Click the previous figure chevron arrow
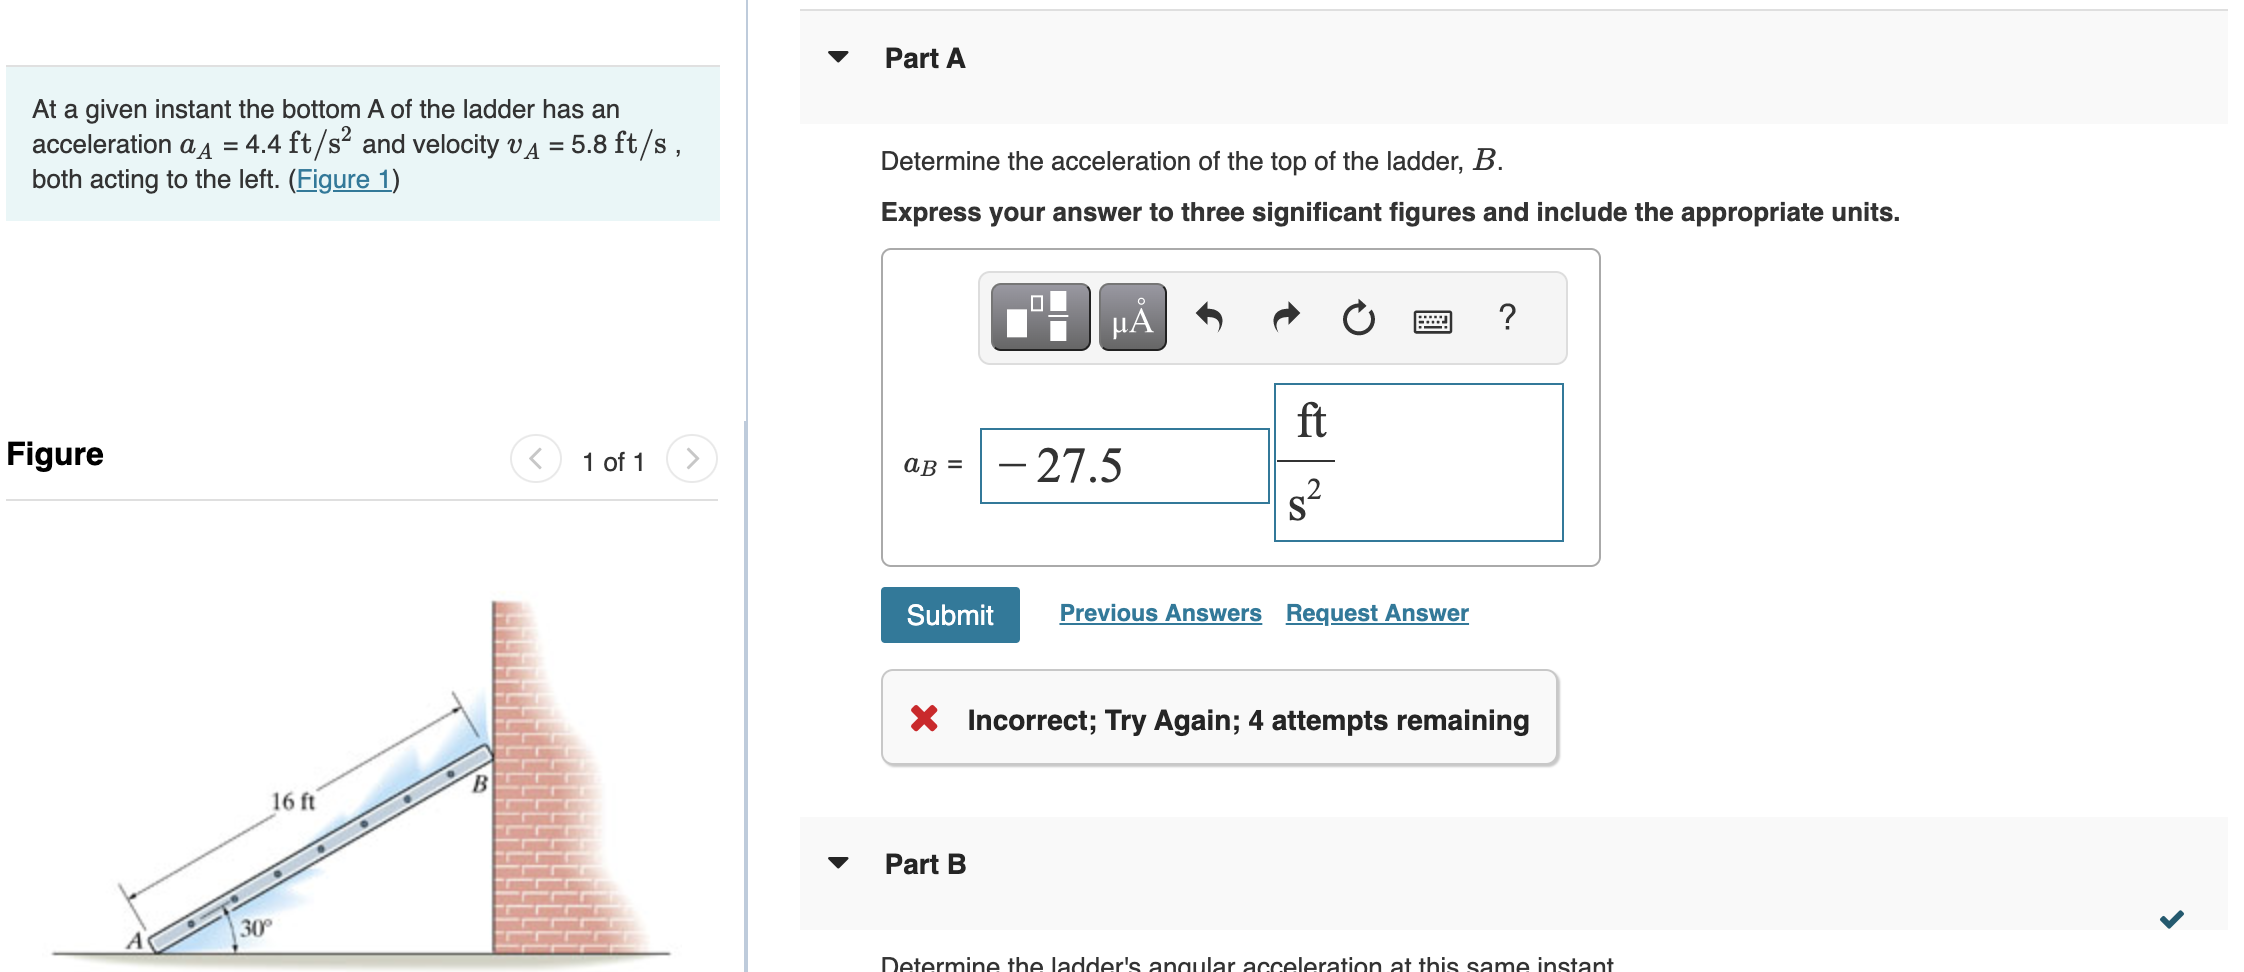The width and height of the screenshot is (2244, 972). coord(536,460)
